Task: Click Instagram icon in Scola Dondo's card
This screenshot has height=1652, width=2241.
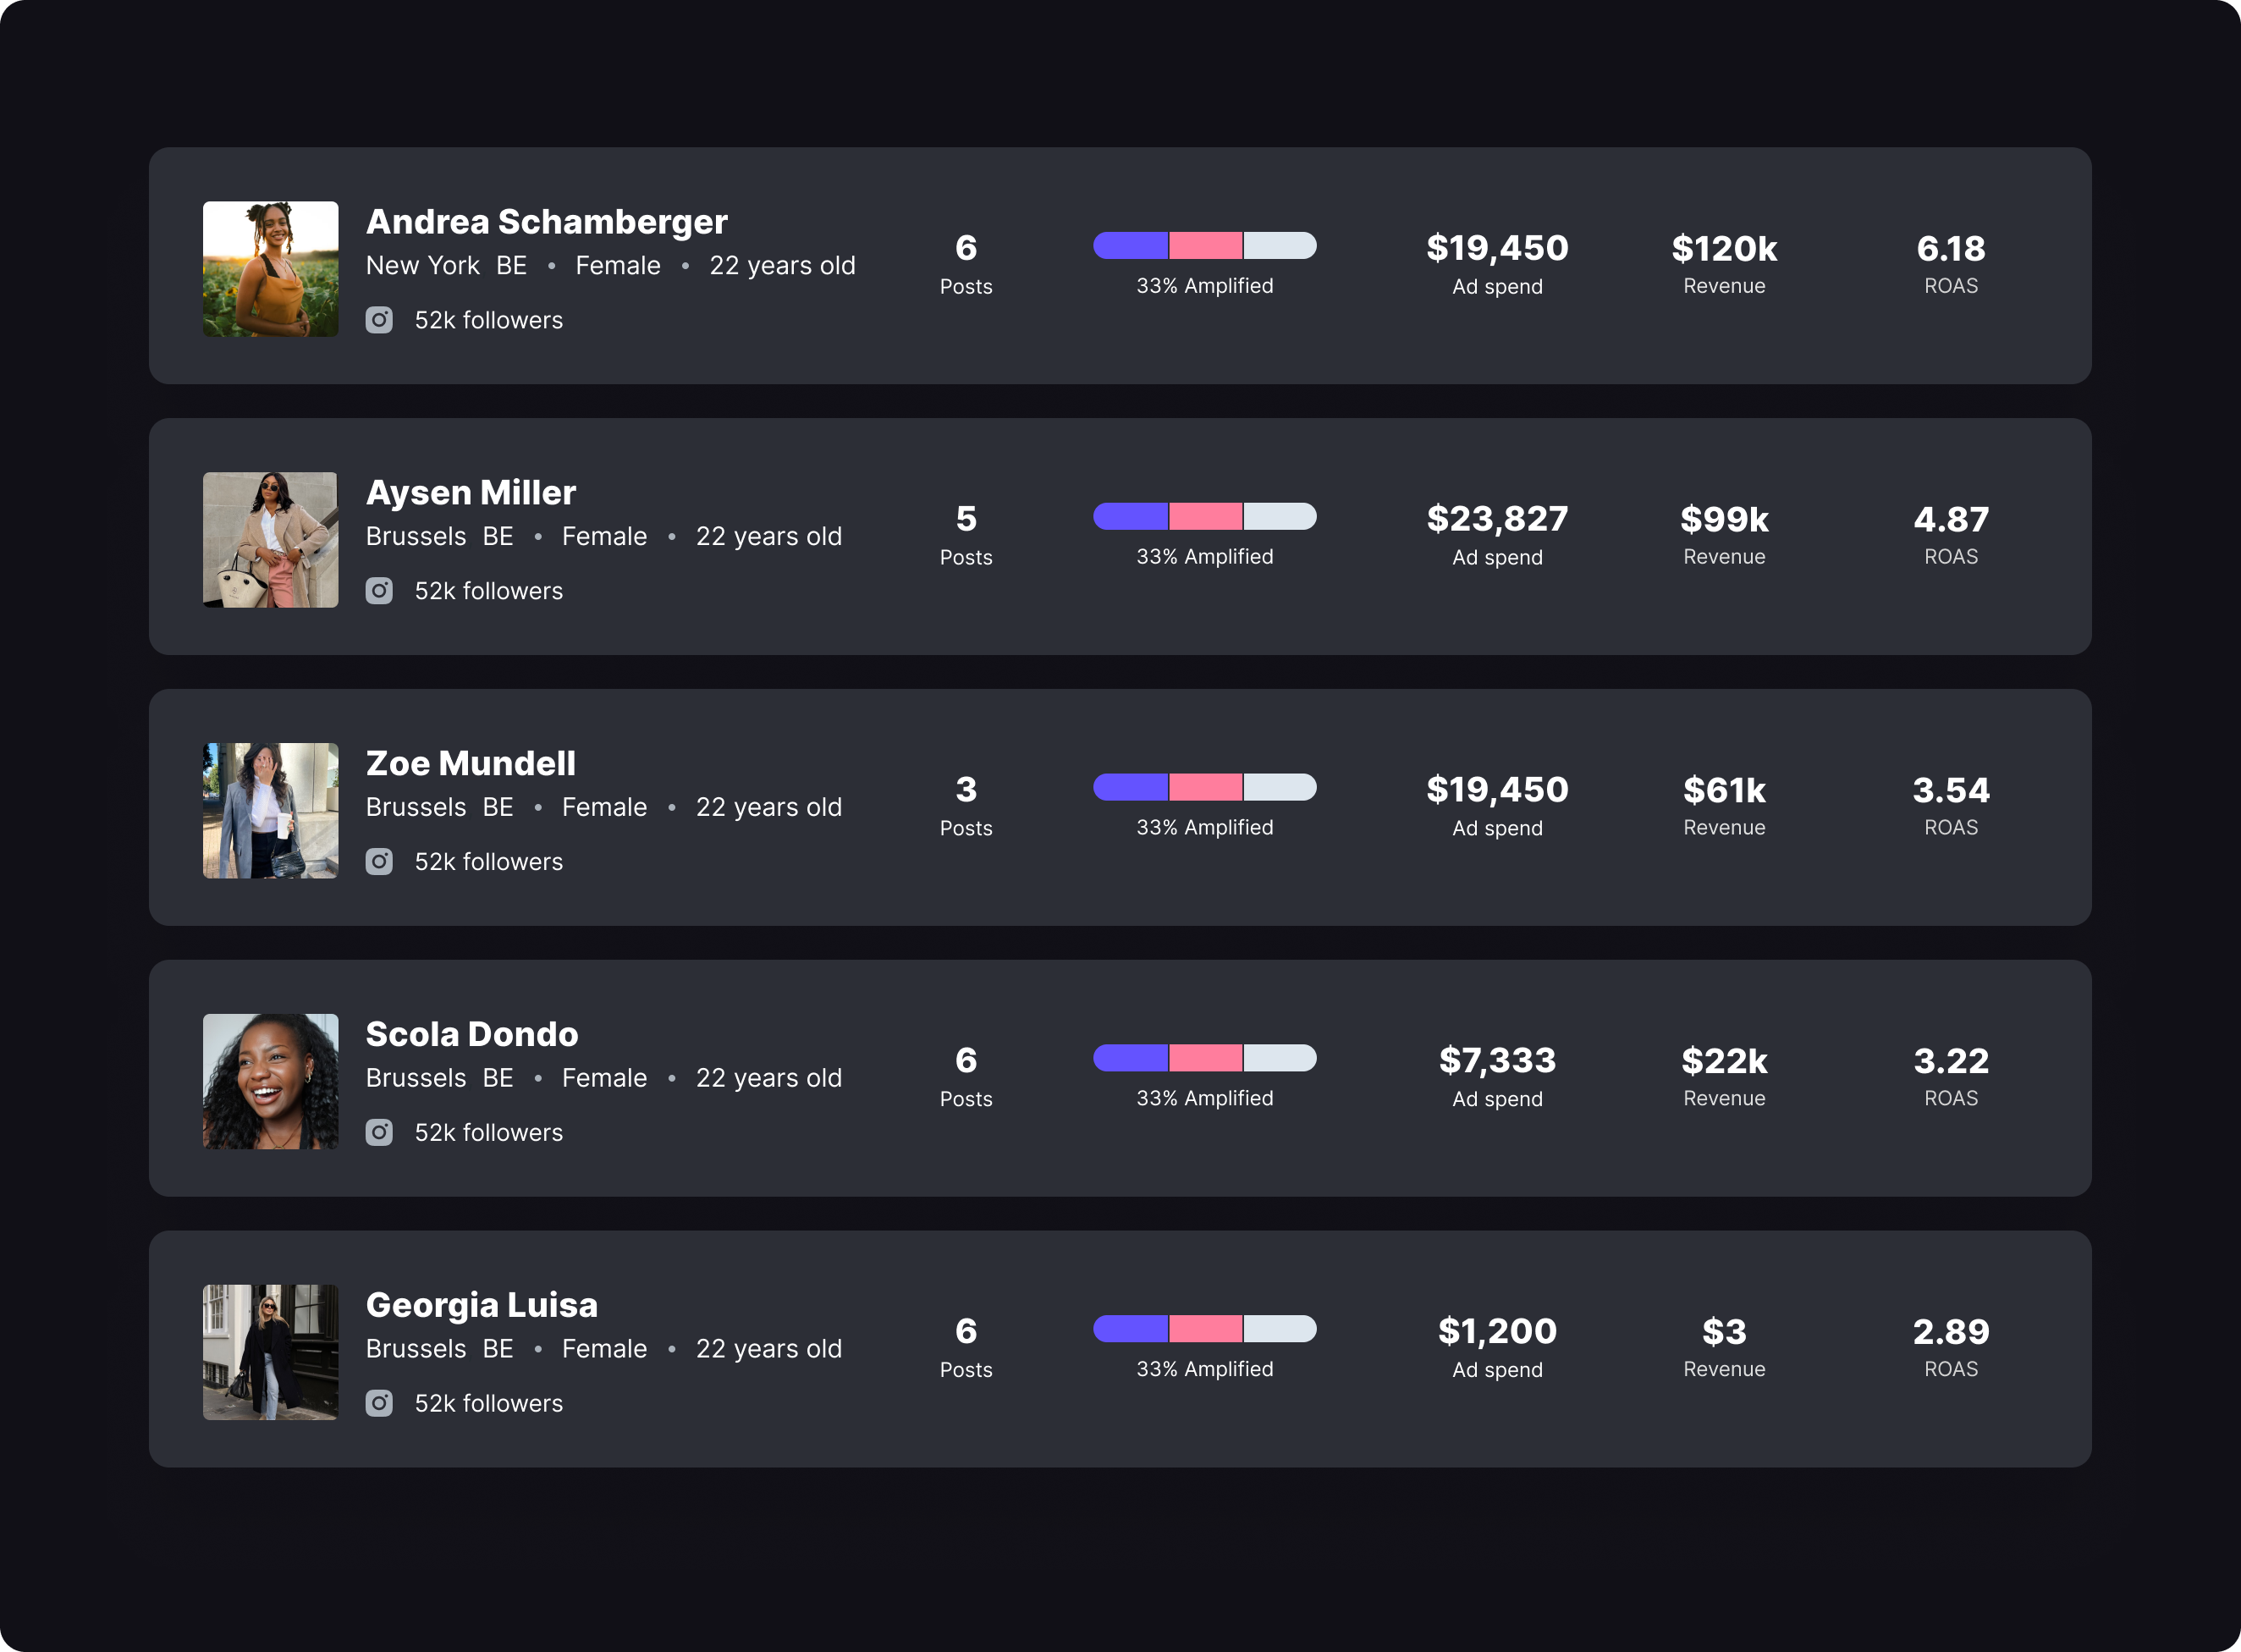Action: point(379,1133)
